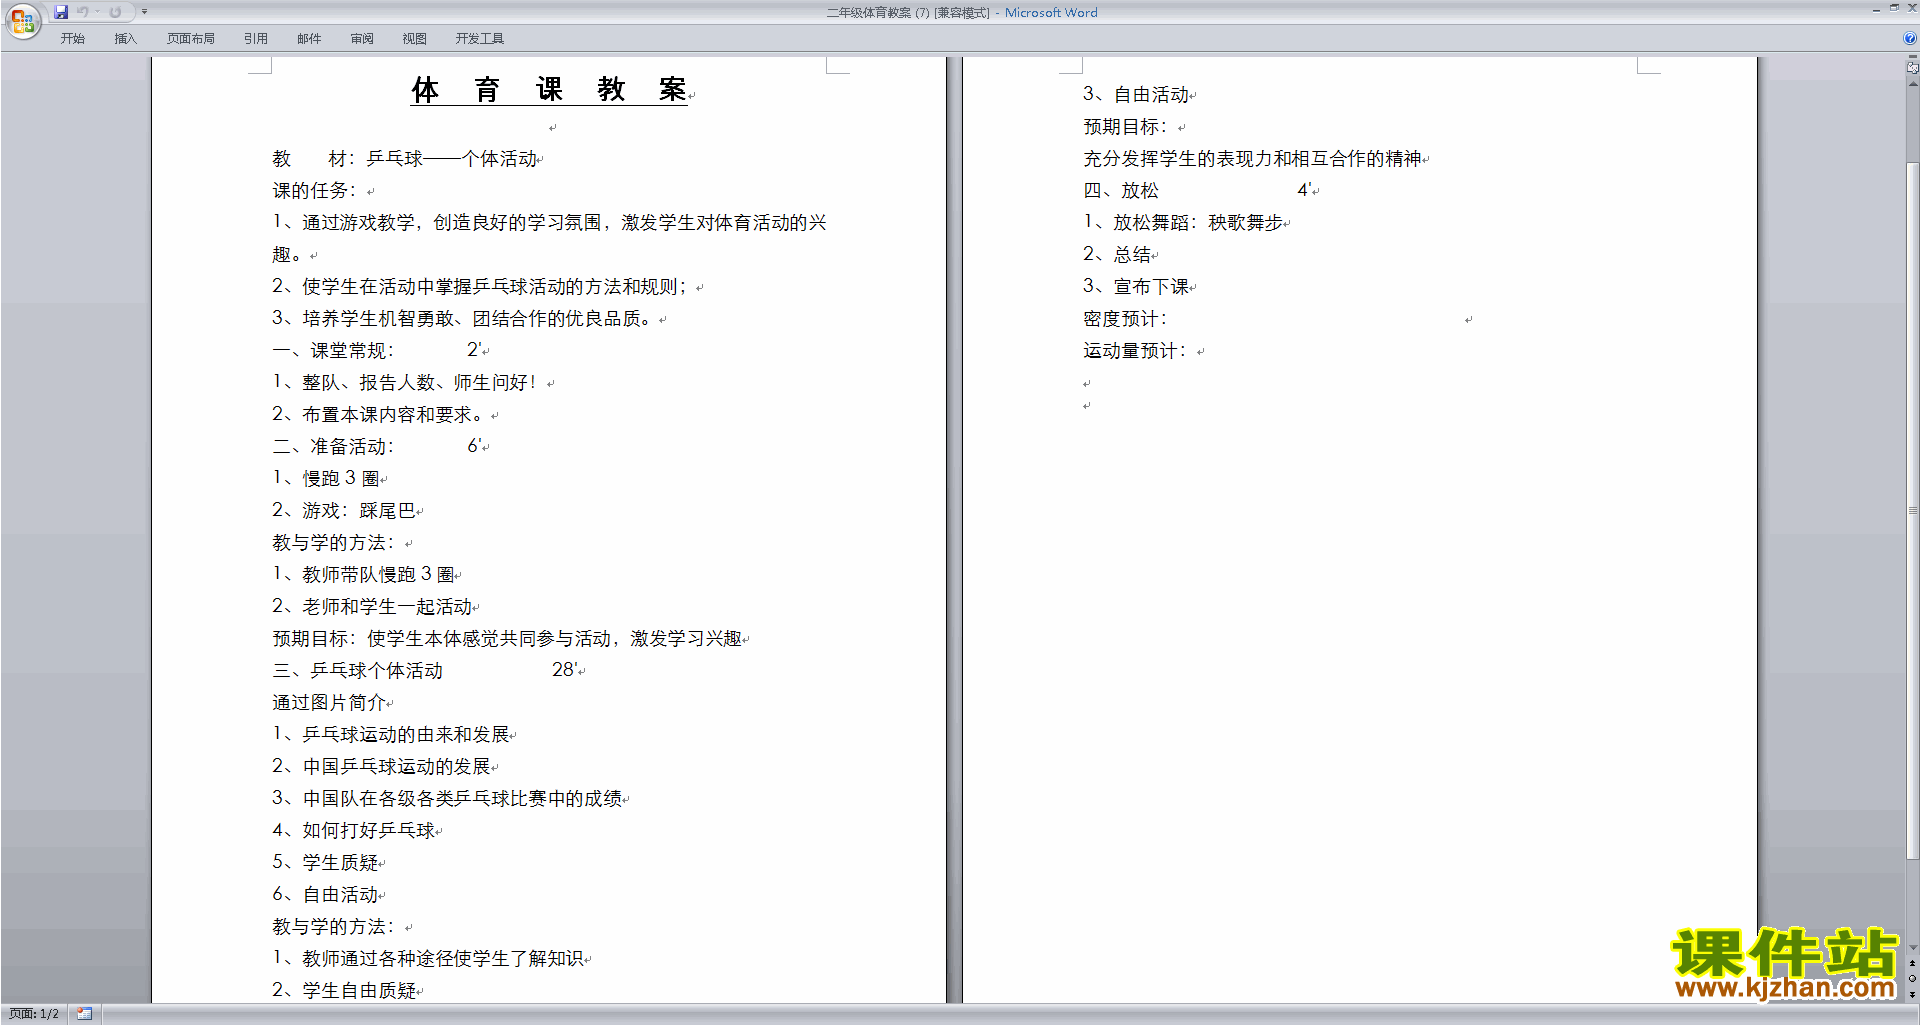Open Microsoft Word Help
The height and width of the screenshot is (1025, 1920).
pyautogui.click(x=1909, y=39)
